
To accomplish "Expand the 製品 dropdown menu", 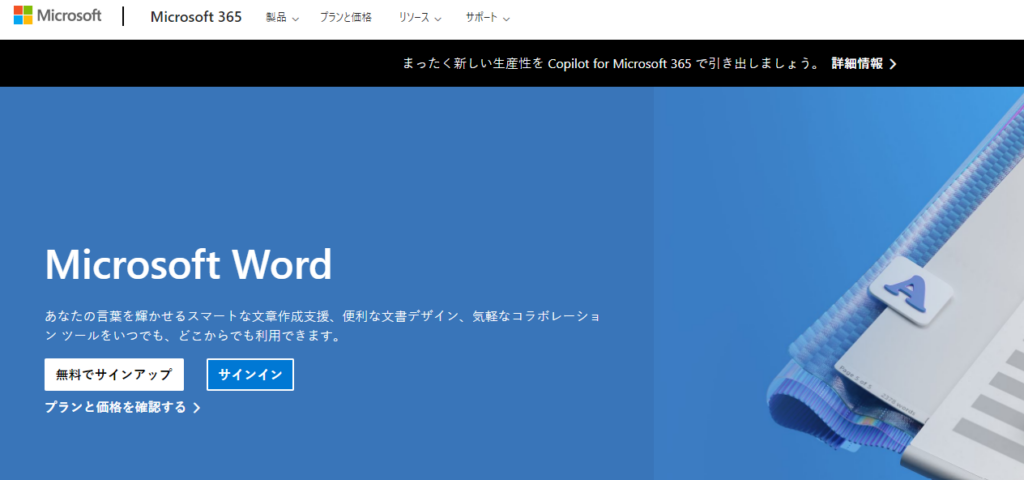I will pyautogui.click(x=282, y=18).
